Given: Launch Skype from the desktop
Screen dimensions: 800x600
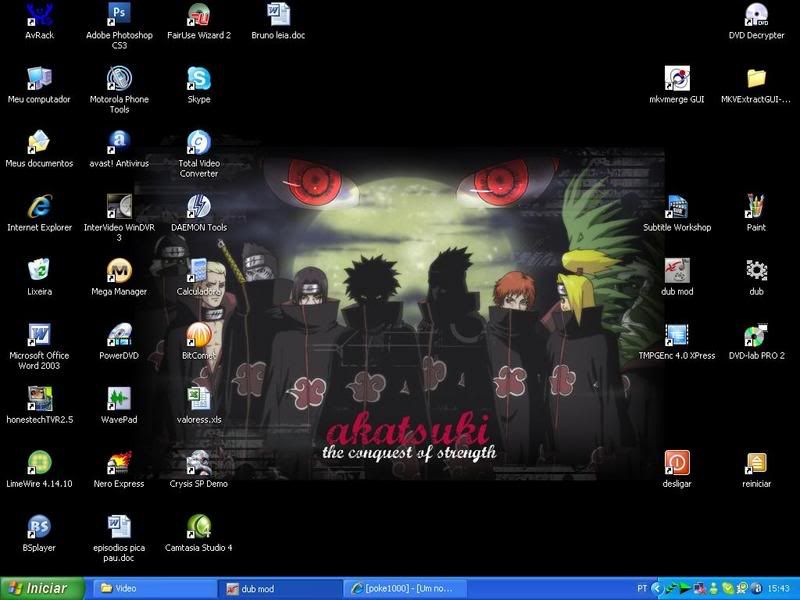Looking at the screenshot, I should point(199,79).
